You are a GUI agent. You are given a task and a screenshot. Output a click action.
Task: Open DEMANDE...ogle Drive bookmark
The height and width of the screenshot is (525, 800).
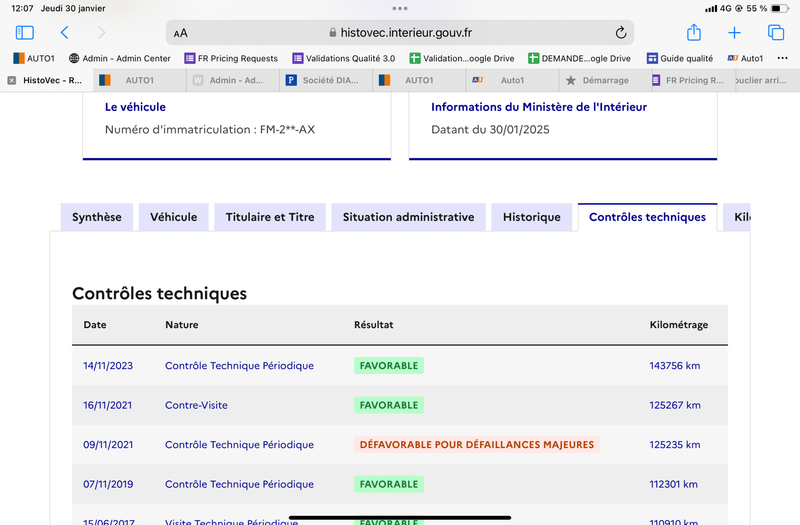[579, 58]
